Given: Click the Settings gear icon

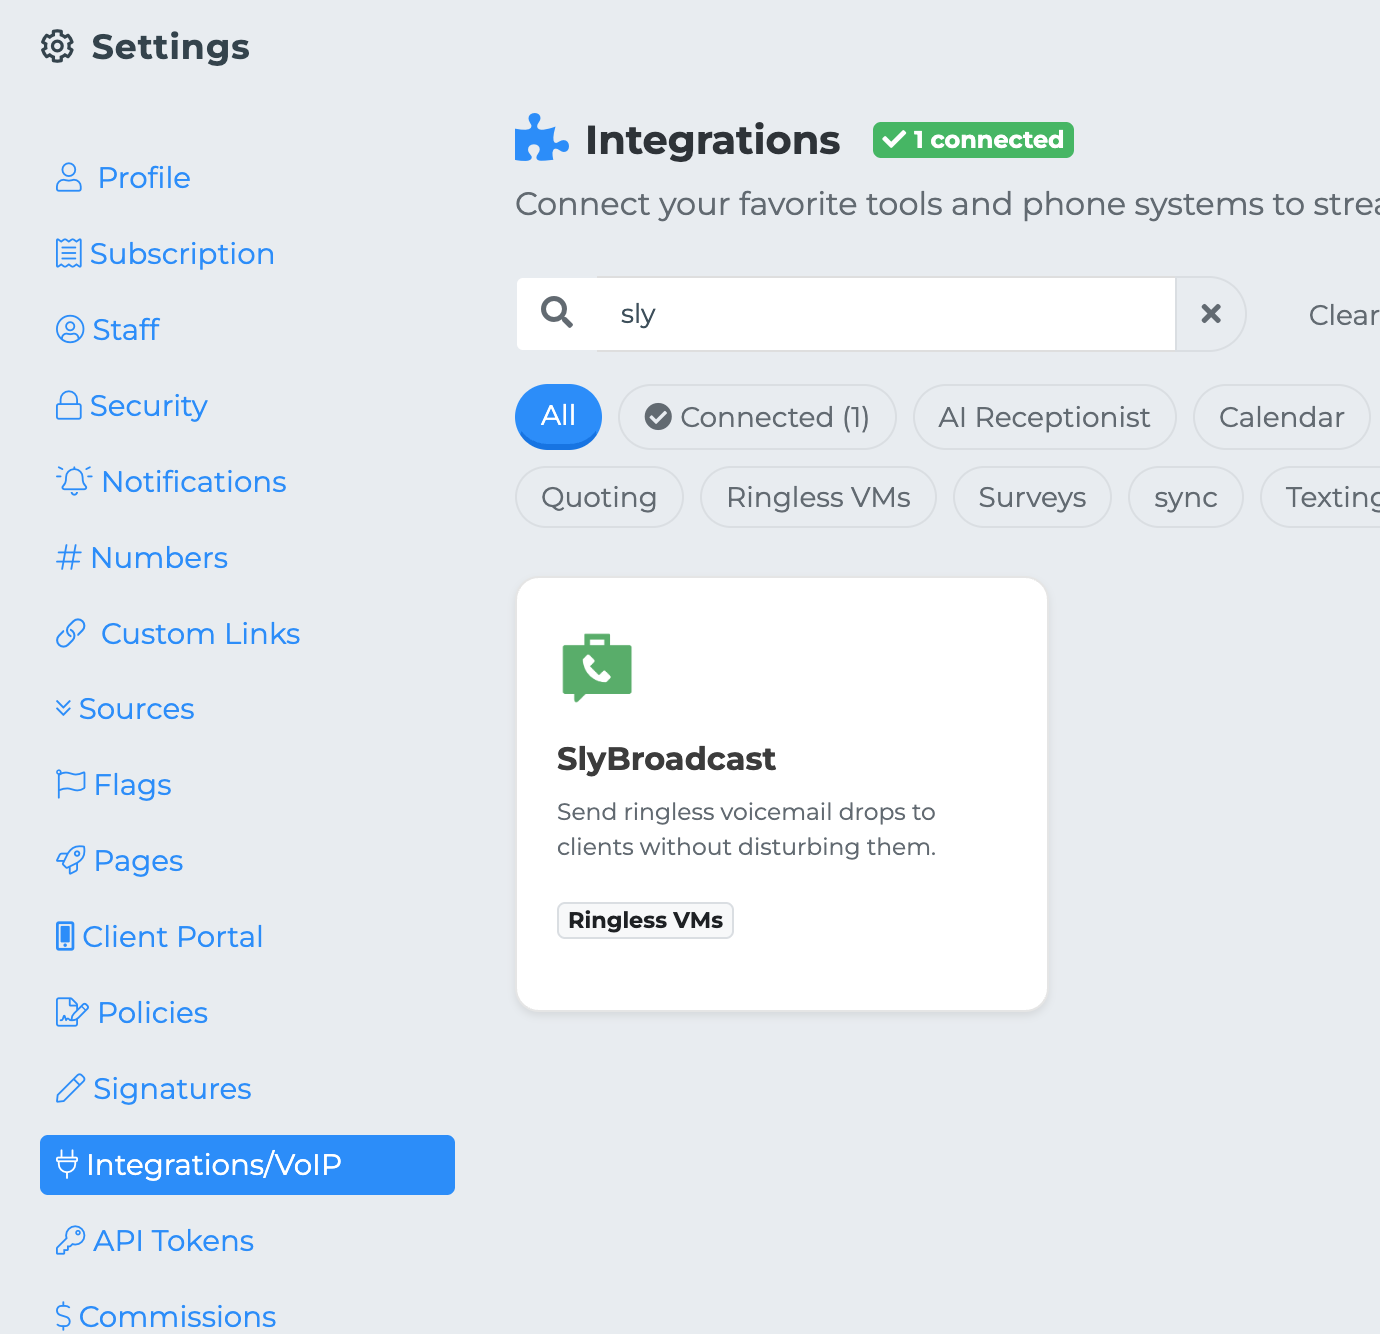Looking at the screenshot, I should pyautogui.click(x=58, y=47).
